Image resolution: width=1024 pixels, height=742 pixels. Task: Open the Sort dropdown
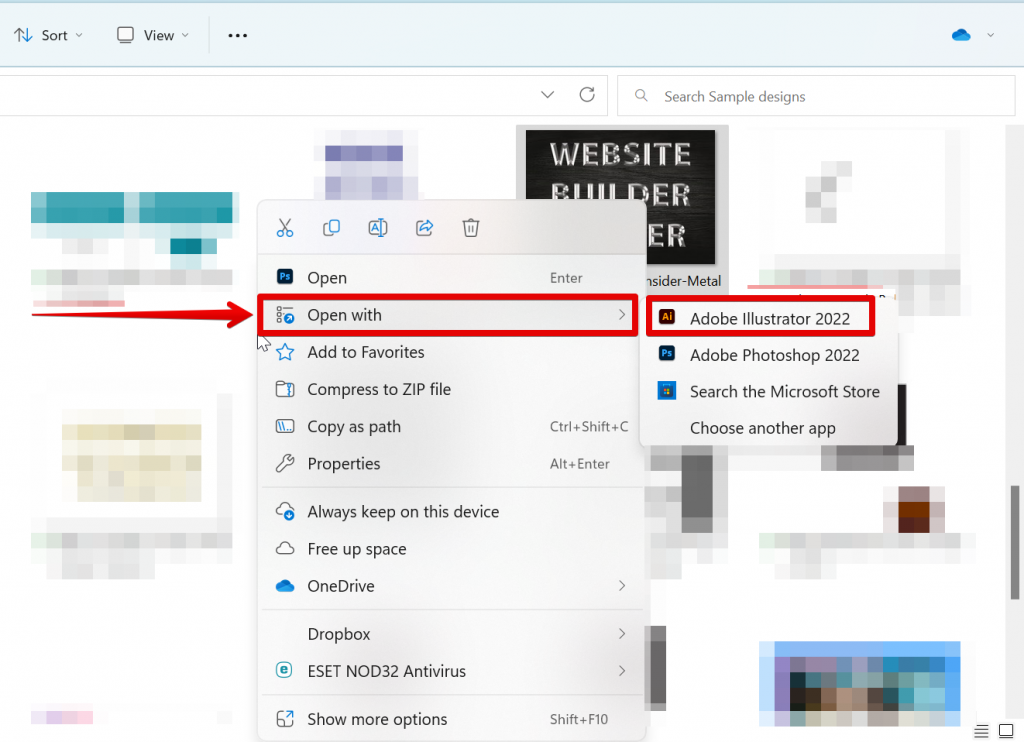[48, 34]
